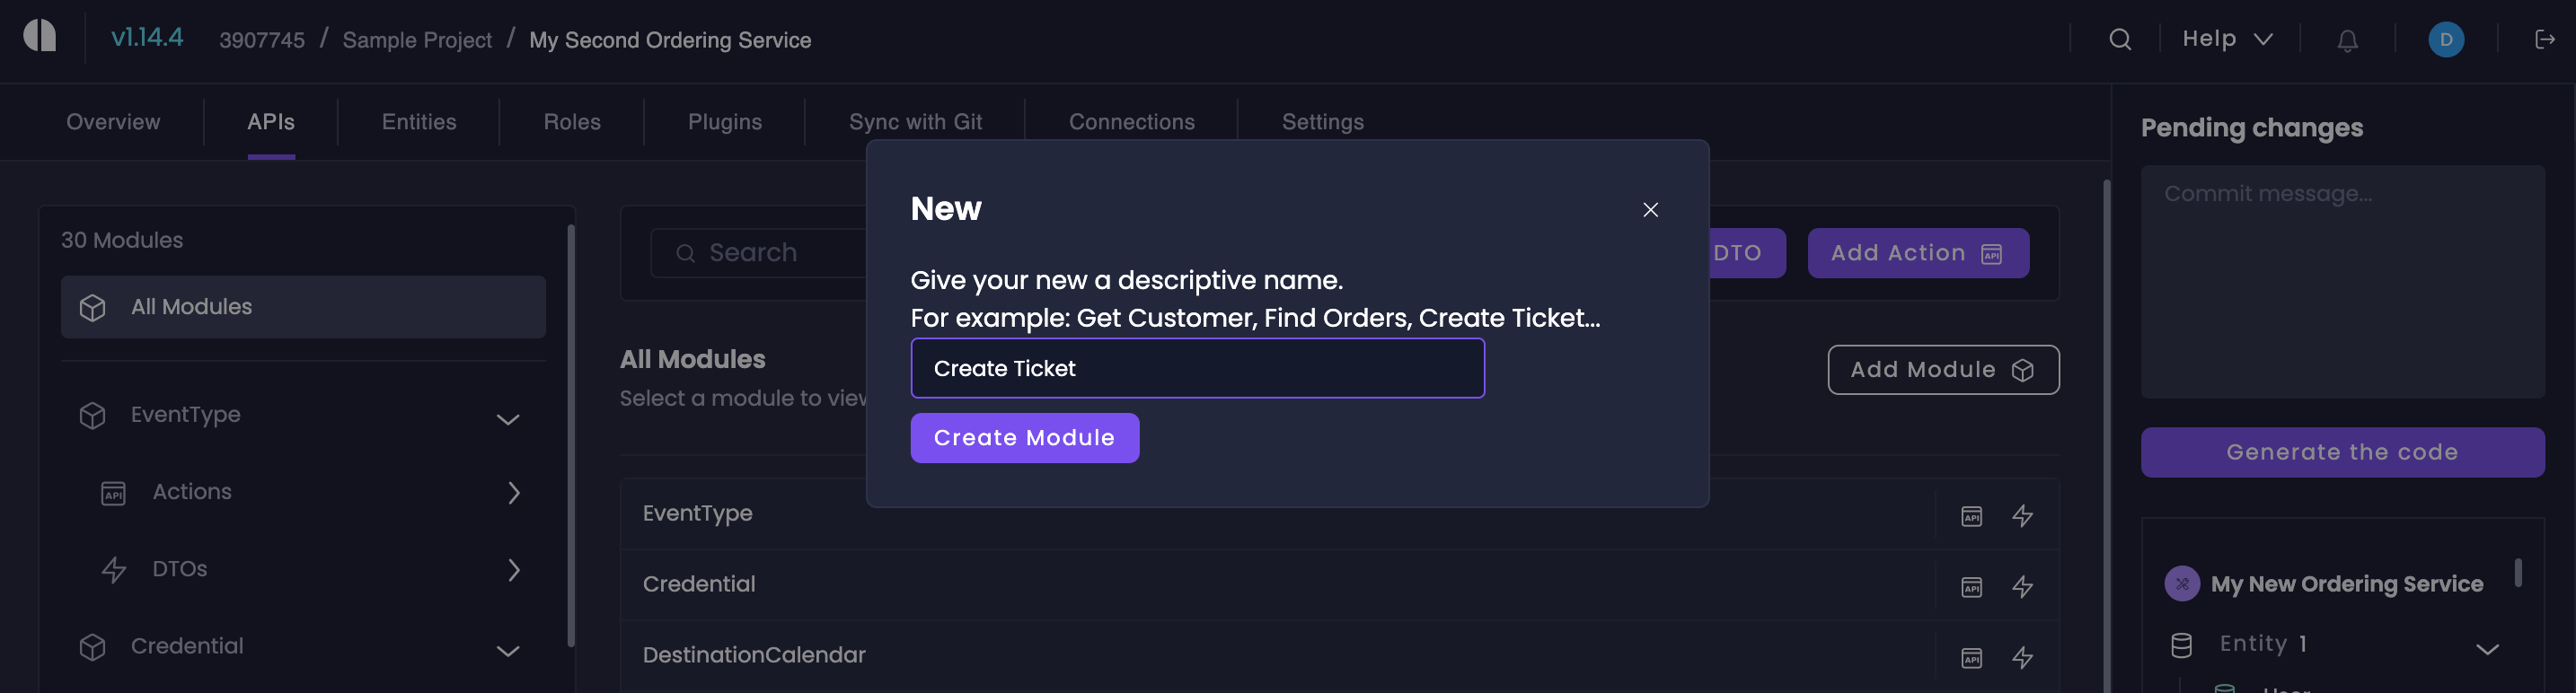The height and width of the screenshot is (693, 2576).
Task: Click API actions icon in DestinationCalendar row
Action: coord(1971,657)
